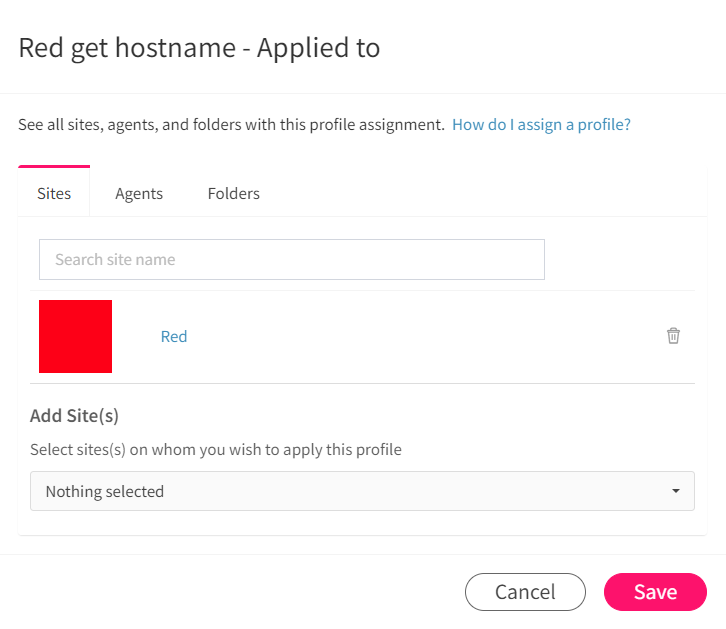Expand the Add Site(s) dropdown using its caret arrow
Viewport: 726px width, 629px height.
pyautogui.click(x=676, y=491)
